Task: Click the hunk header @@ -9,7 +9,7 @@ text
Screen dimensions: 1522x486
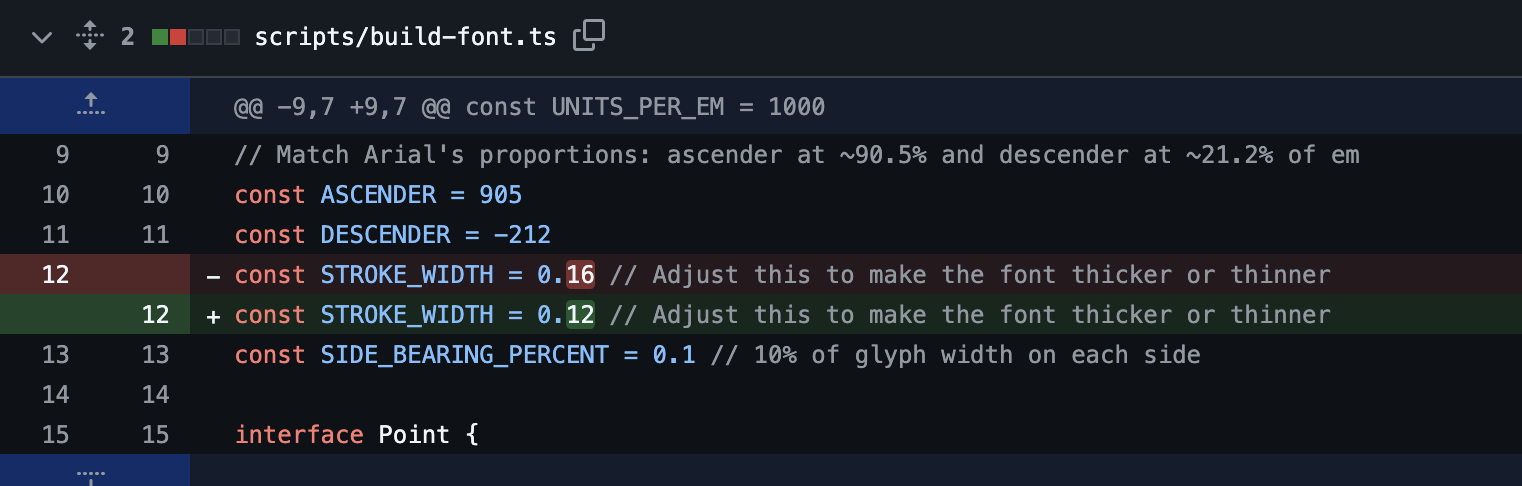Action: coord(529,106)
